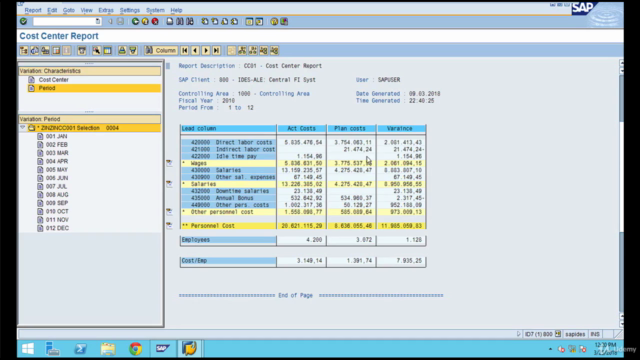This screenshot has height=360, width=640.
Task: Open the Extras menu
Action: [x=106, y=10]
